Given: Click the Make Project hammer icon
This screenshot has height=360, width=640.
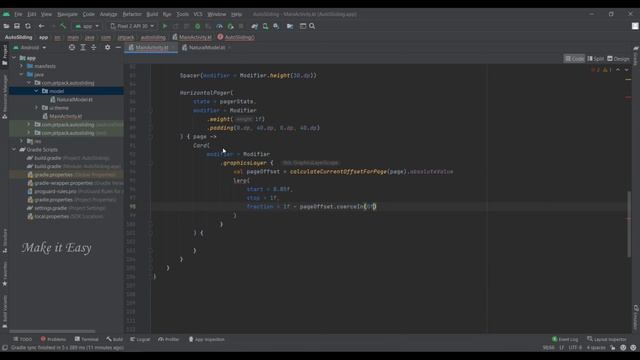Looking at the screenshot, I should tap(63, 26).
